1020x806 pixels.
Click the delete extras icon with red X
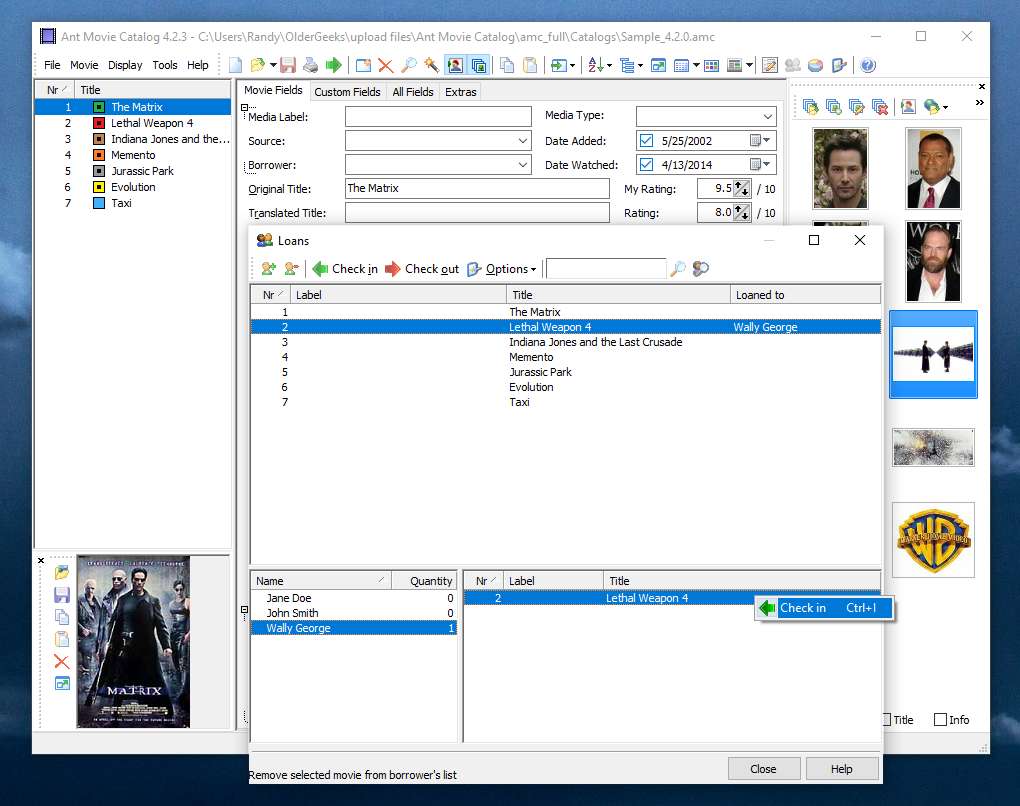pyautogui.click(x=879, y=107)
